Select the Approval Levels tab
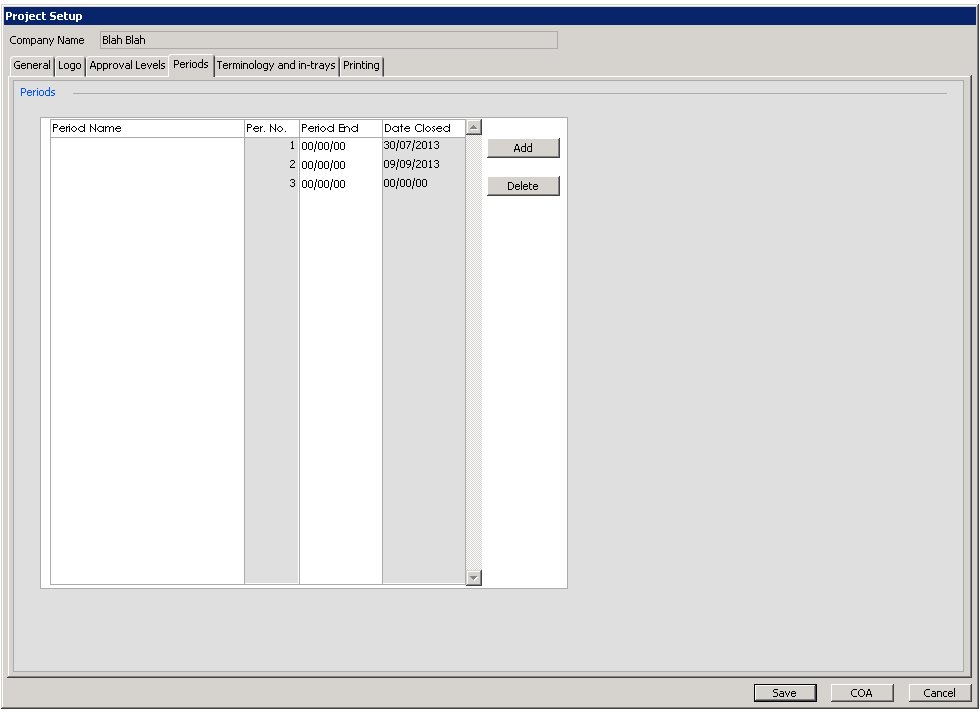Image resolution: width=980 pixels, height=712 pixels. coord(126,65)
